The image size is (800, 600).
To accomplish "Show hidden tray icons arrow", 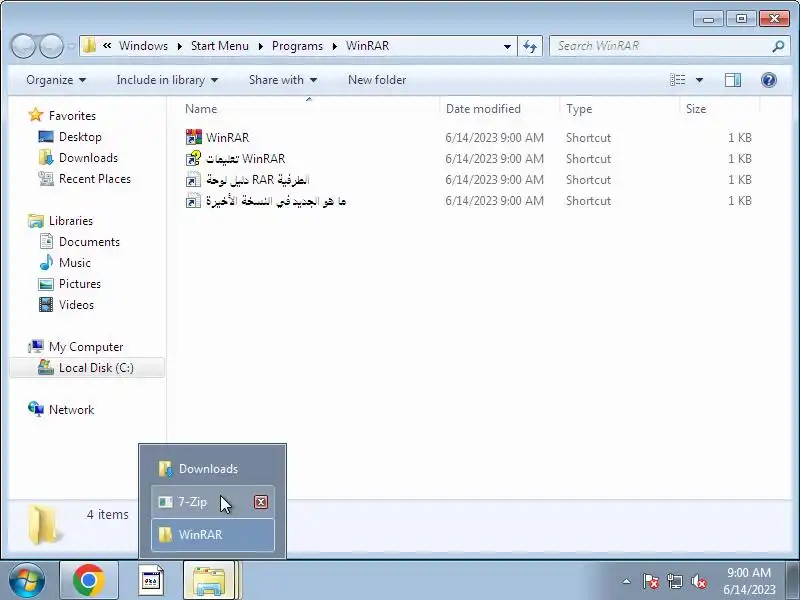I will click(x=627, y=581).
